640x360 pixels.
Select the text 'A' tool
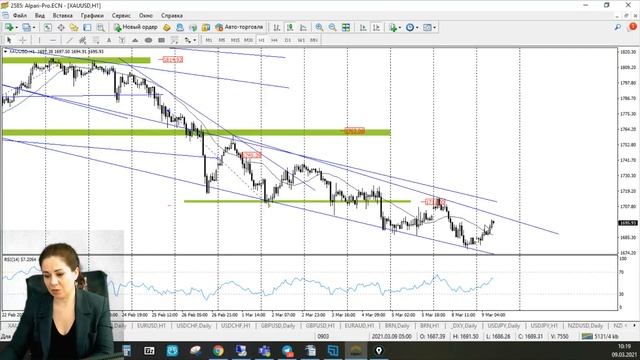click(109, 40)
